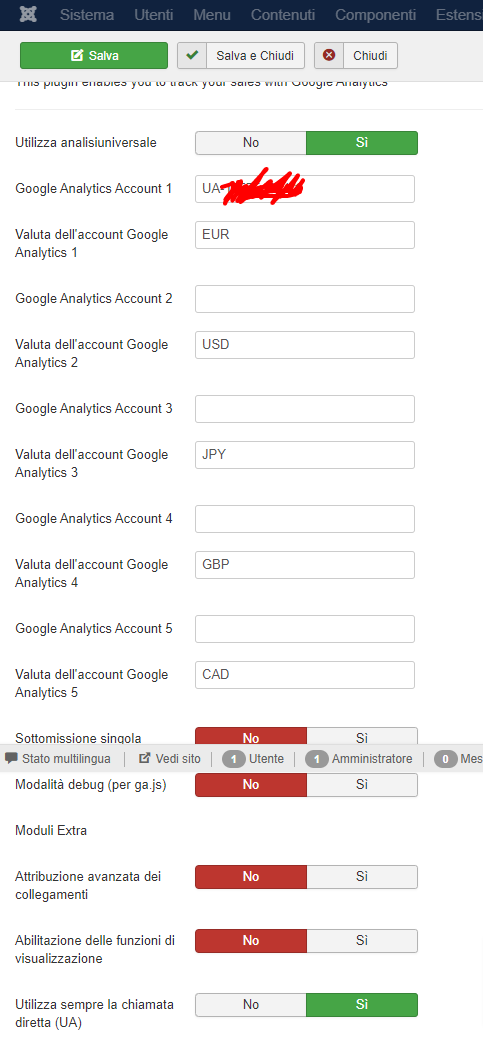Open the Componenti menu
The height and width of the screenshot is (1045, 483).
(376, 15)
